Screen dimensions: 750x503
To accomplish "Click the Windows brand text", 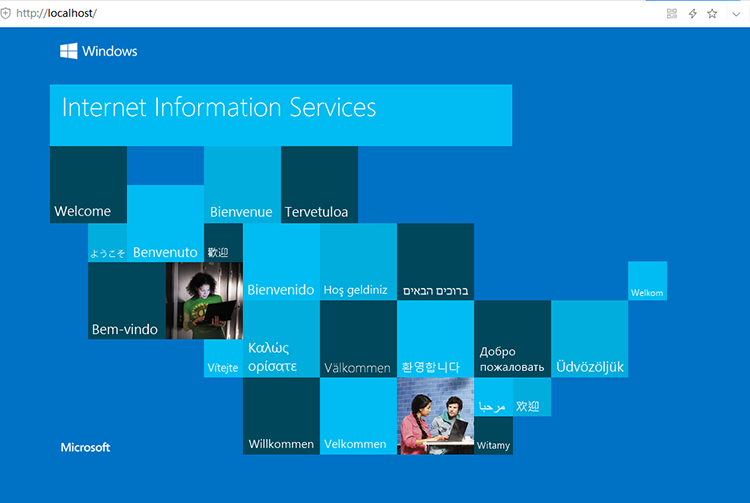I will pyautogui.click(x=110, y=51).
